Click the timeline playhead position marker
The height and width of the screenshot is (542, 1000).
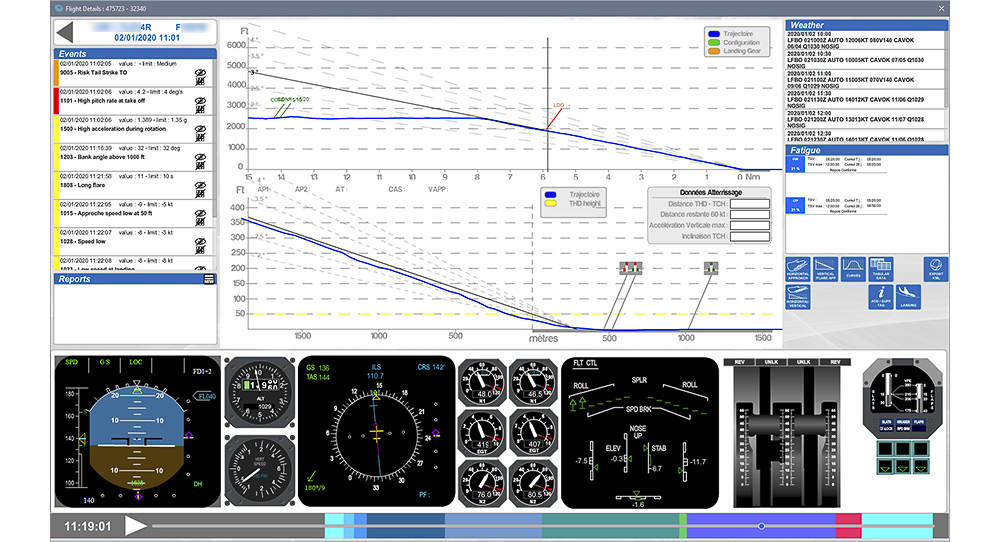pos(762,526)
